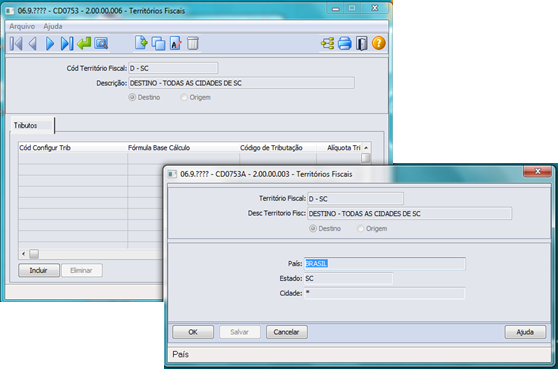Click the Eliminar button

81,270
